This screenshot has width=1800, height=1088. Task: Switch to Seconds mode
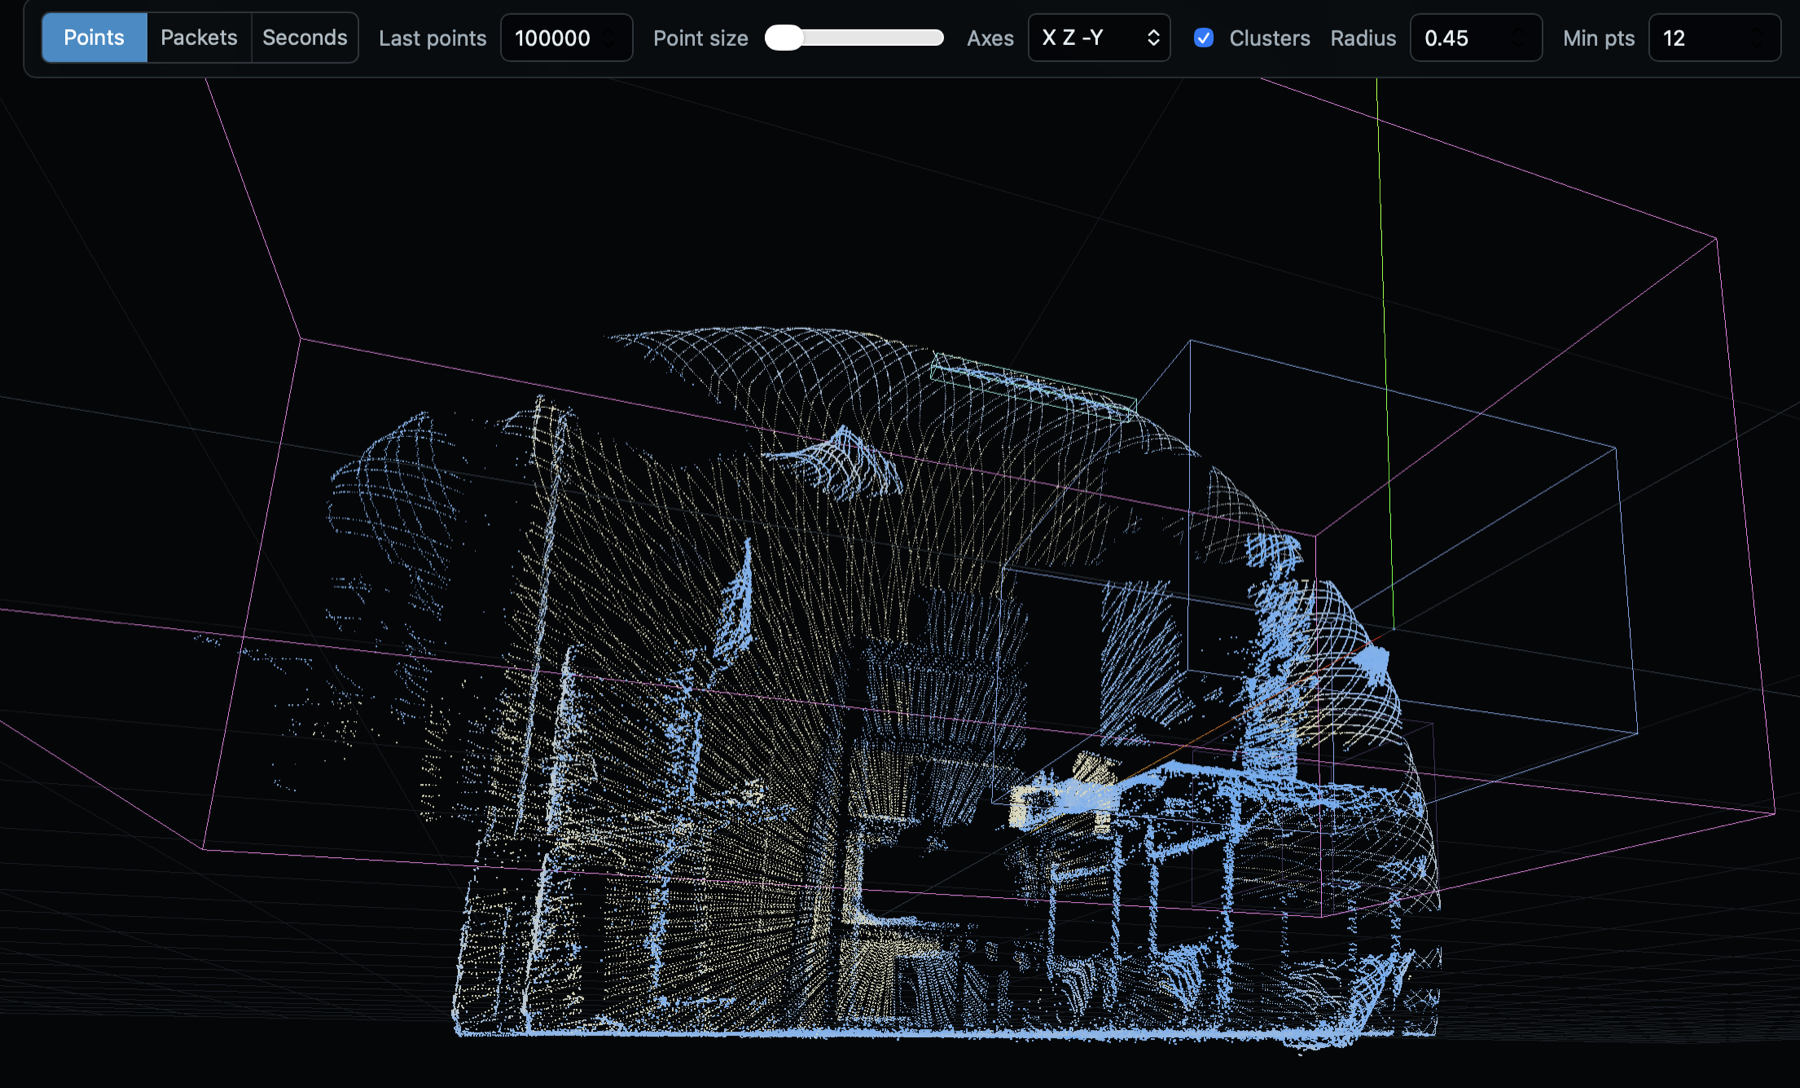pos(305,38)
